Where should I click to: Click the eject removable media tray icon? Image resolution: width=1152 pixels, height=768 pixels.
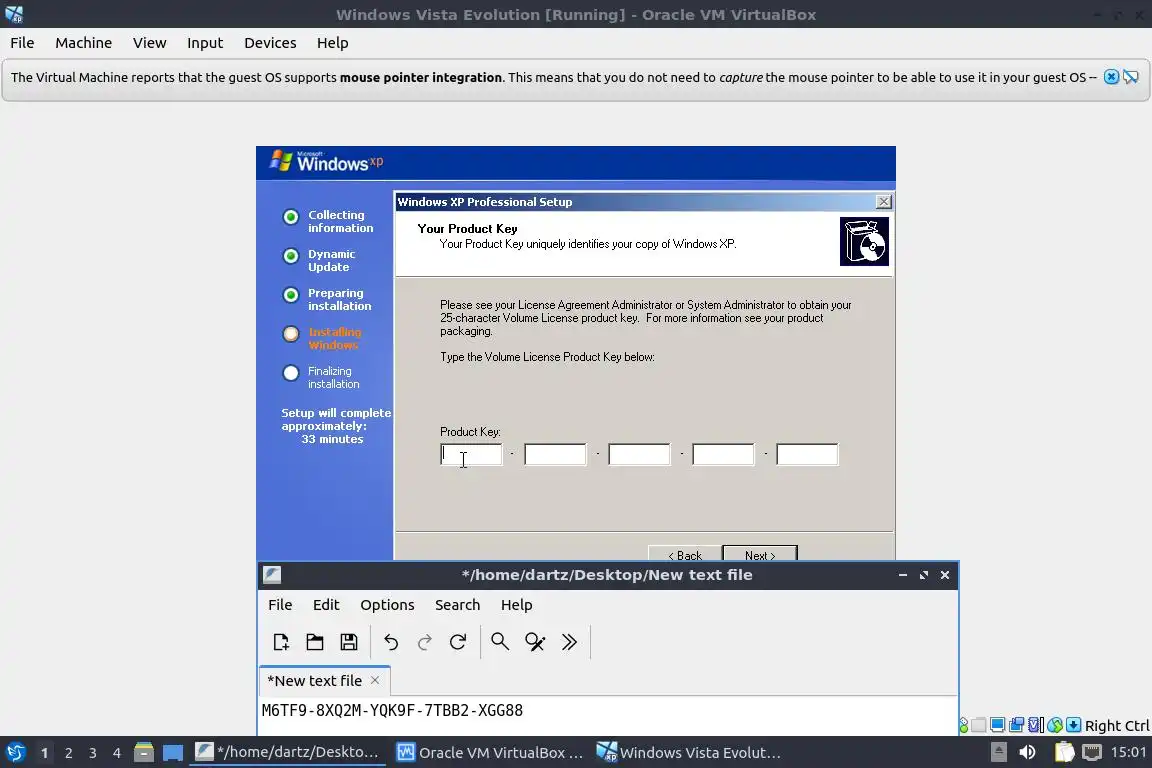tap(998, 752)
